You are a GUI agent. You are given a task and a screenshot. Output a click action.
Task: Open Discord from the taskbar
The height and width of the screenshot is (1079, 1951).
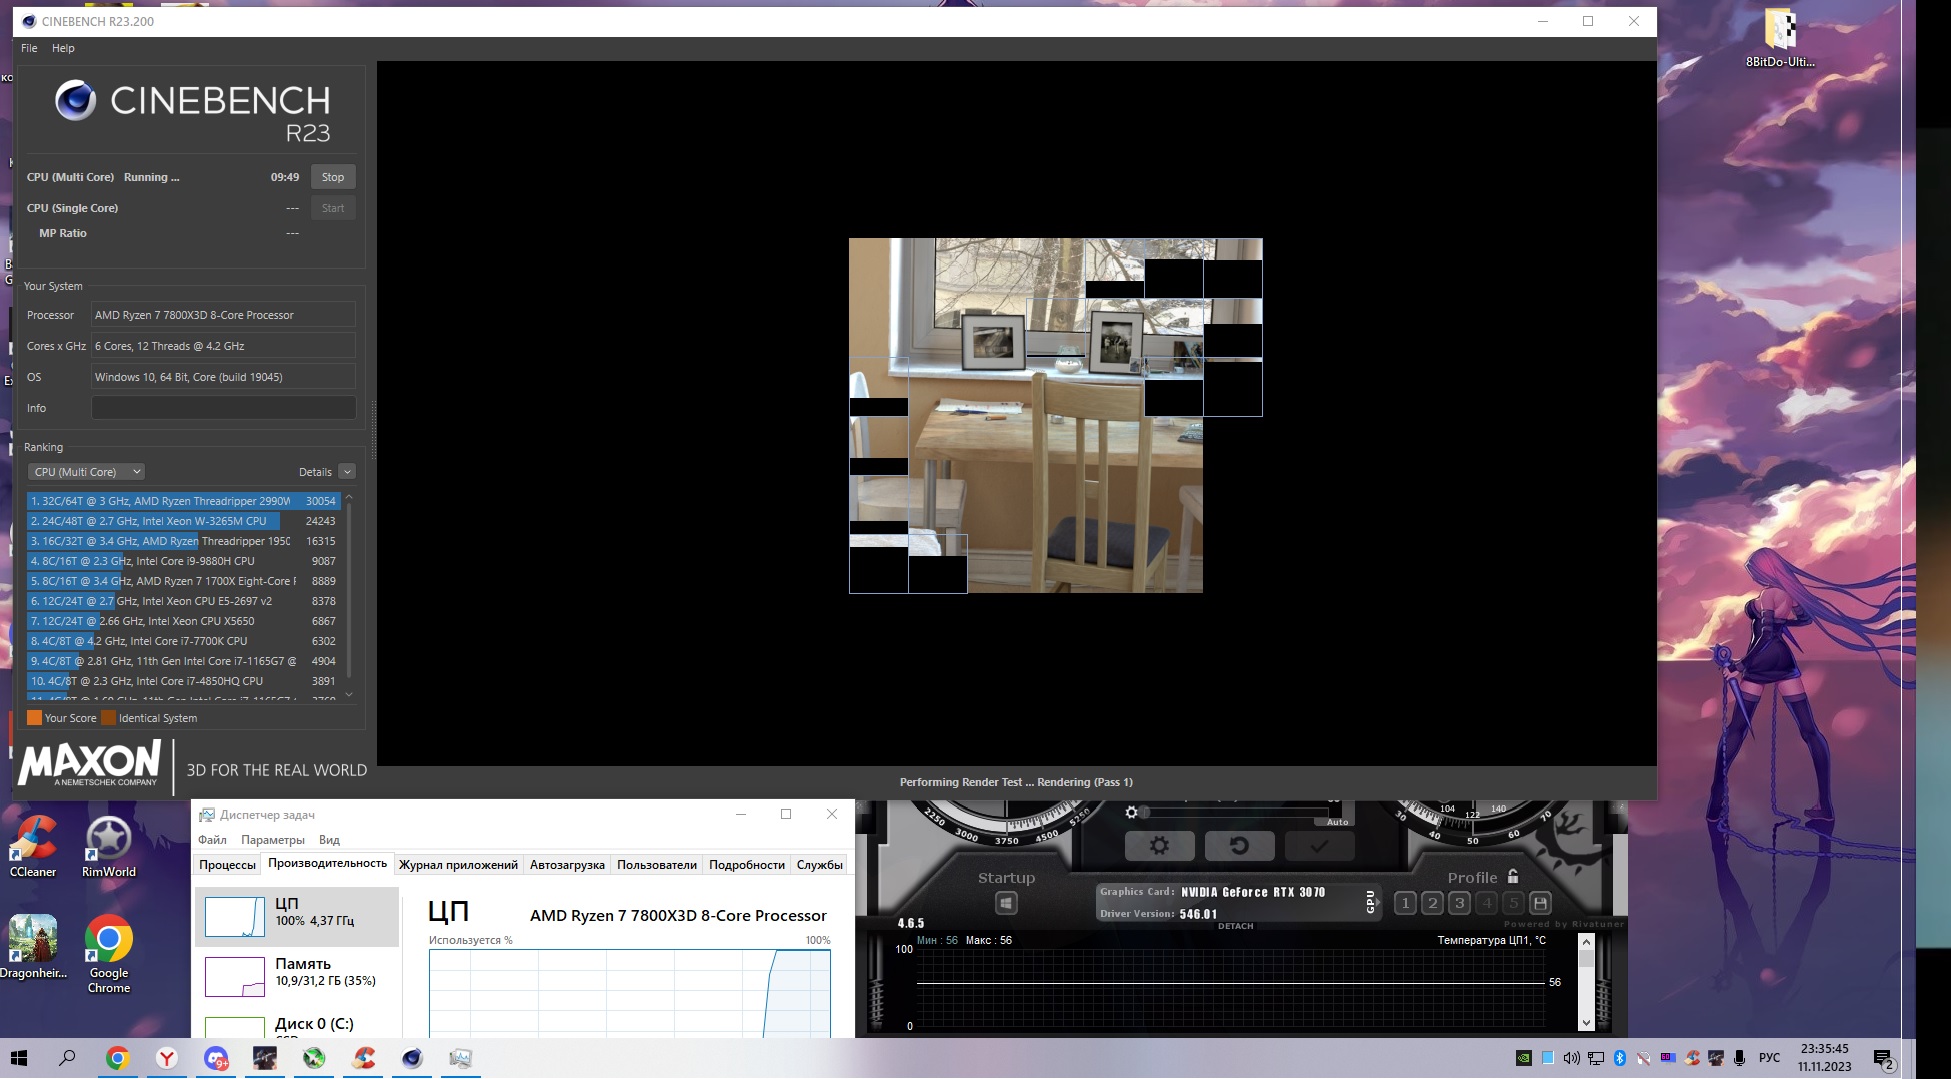pyautogui.click(x=216, y=1058)
